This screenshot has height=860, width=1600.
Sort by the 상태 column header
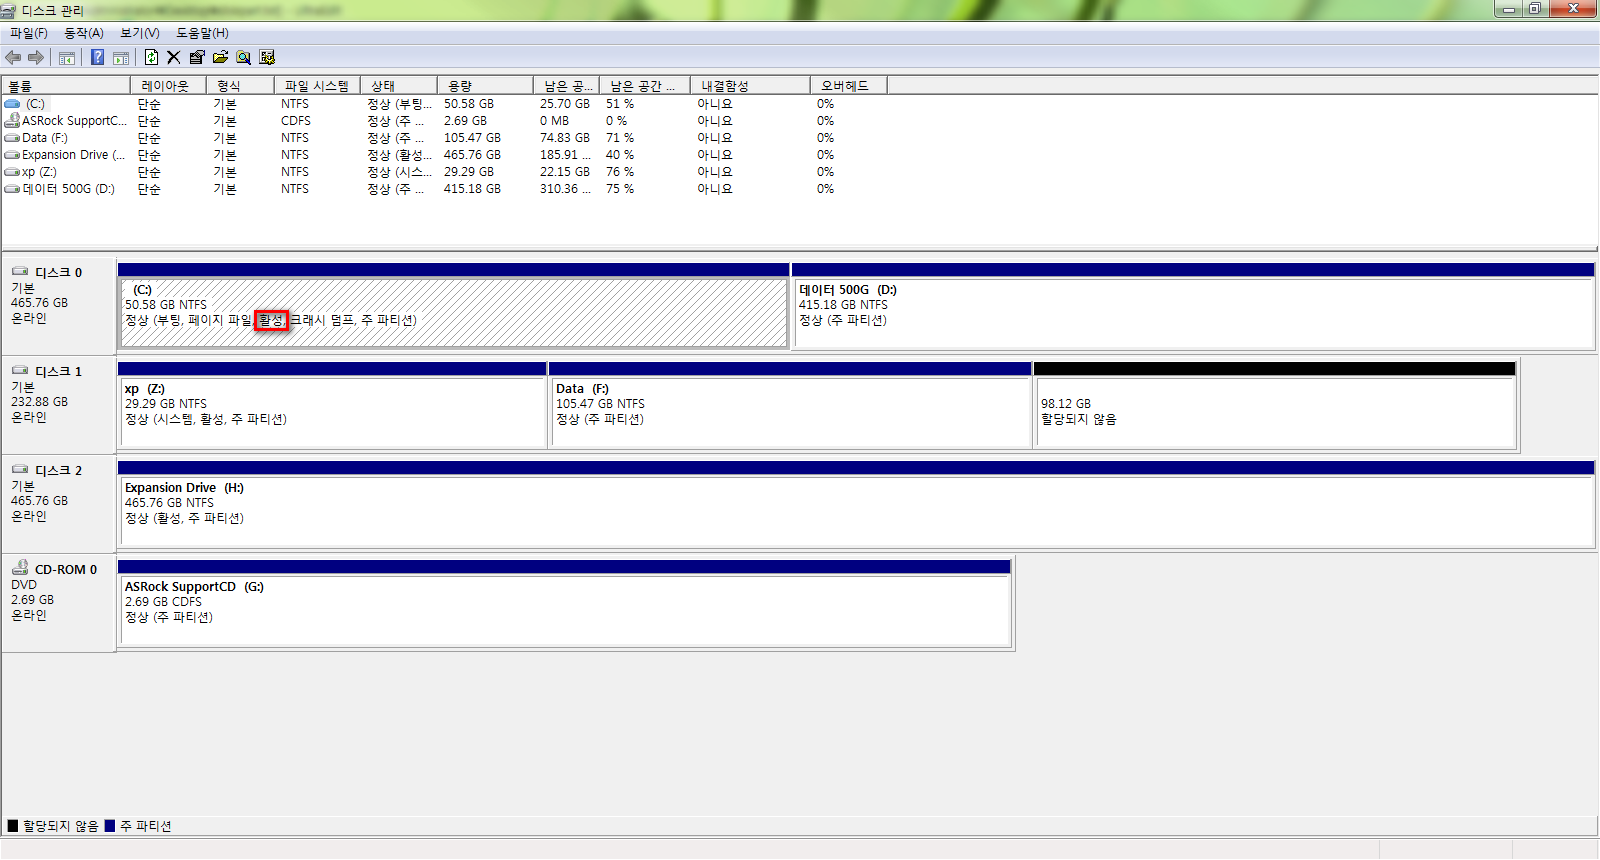399,86
